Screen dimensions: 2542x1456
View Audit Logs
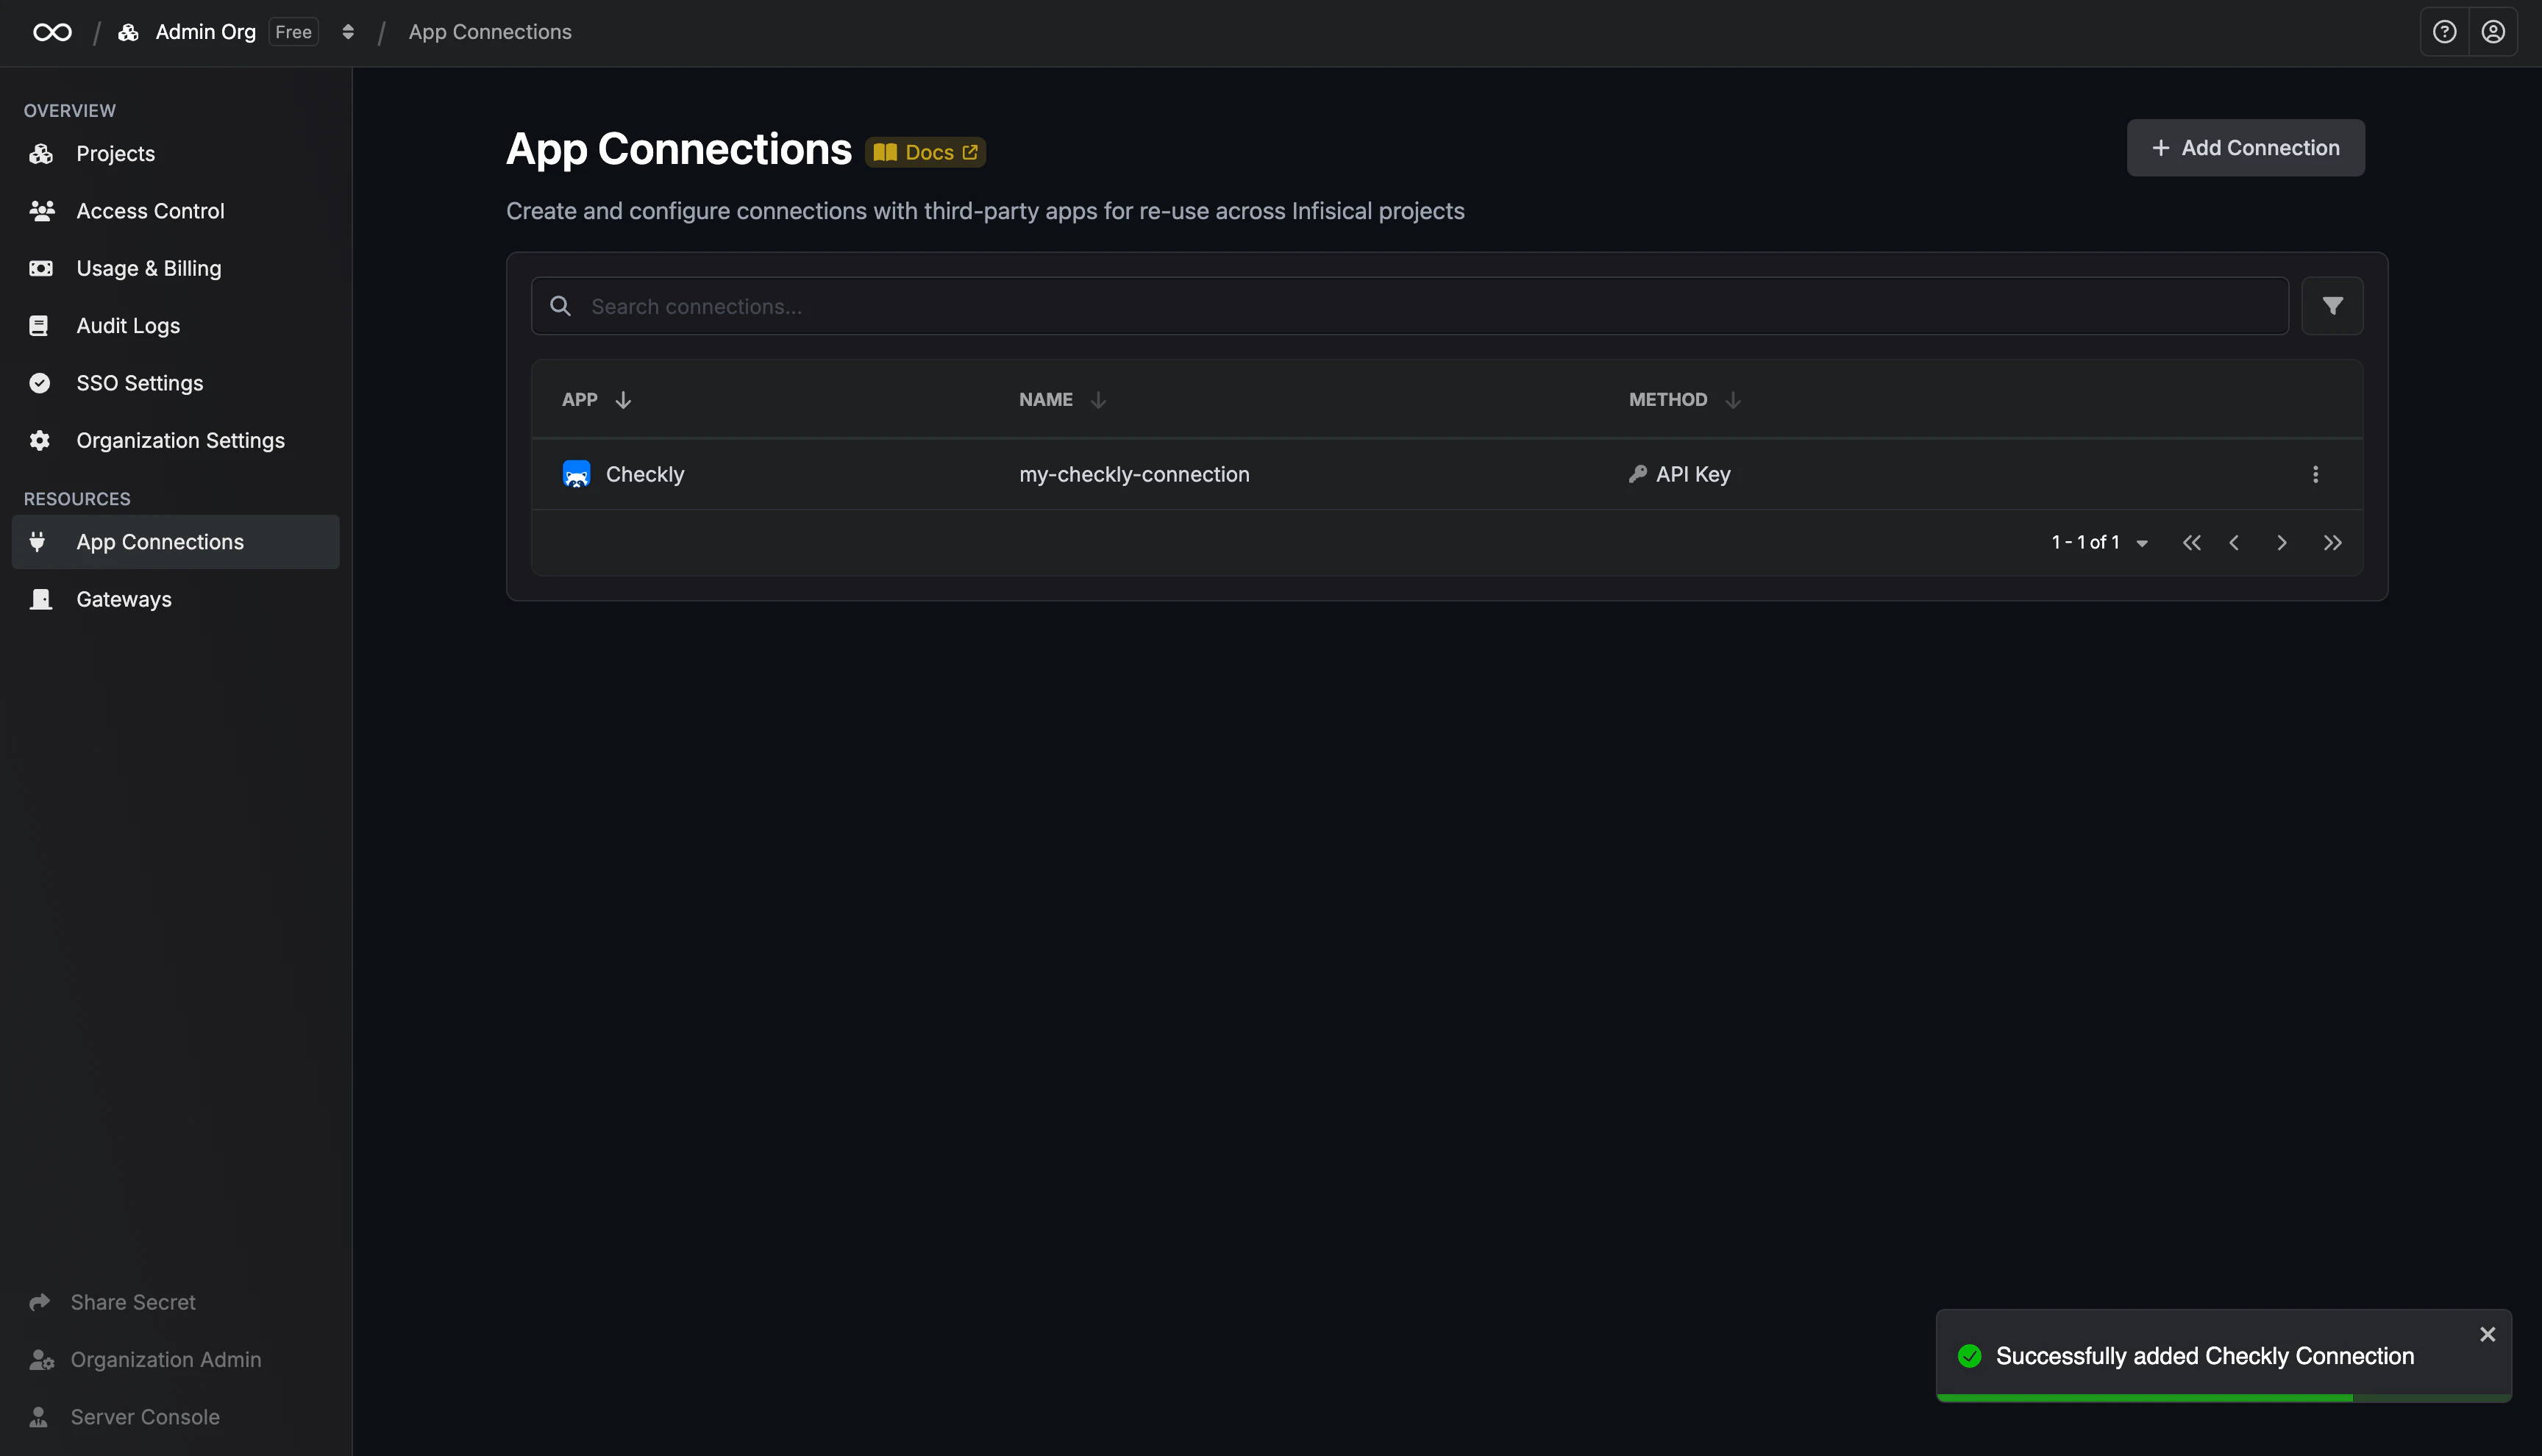click(175, 326)
